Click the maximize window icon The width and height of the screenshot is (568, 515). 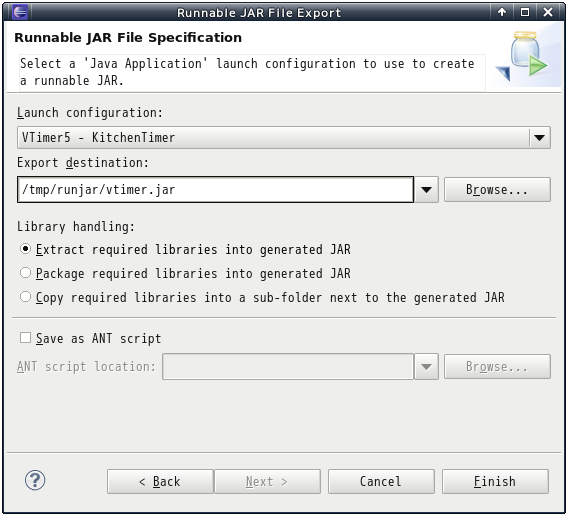tap(525, 12)
